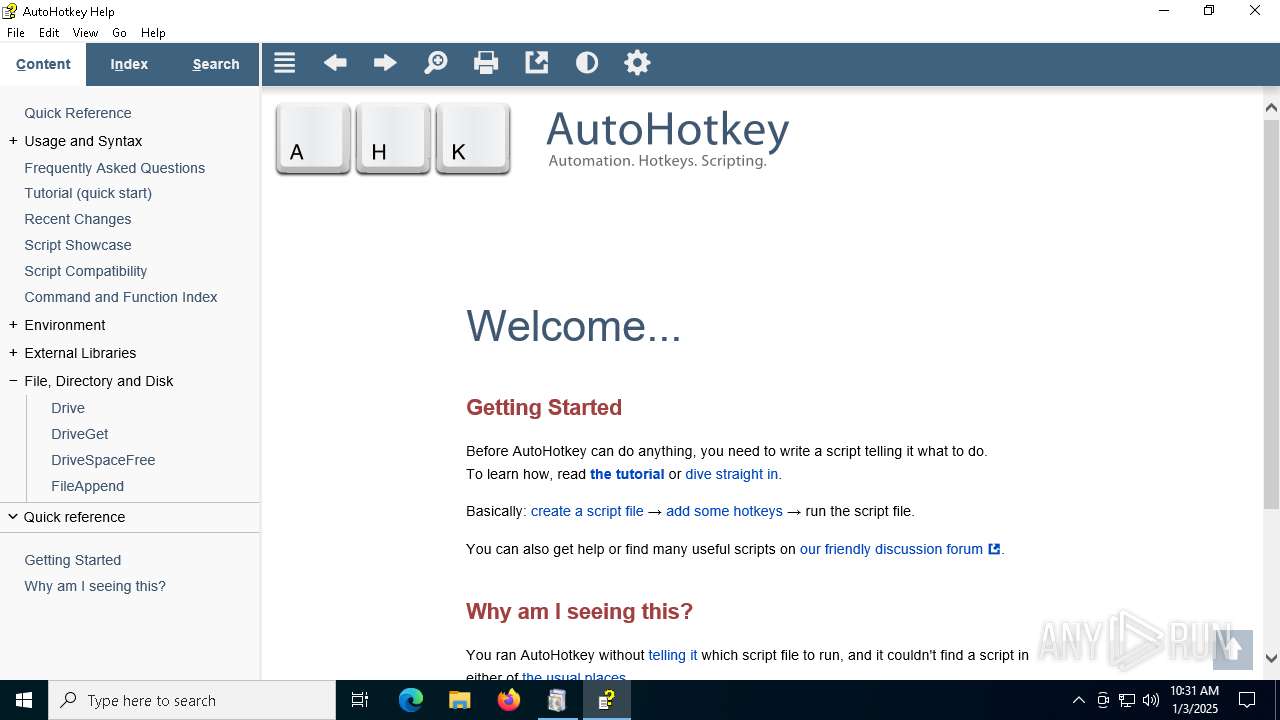Screen dimensions: 1280x720
Task: Open Command and Function Index
Action: pyautogui.click(x=121, y=297)
